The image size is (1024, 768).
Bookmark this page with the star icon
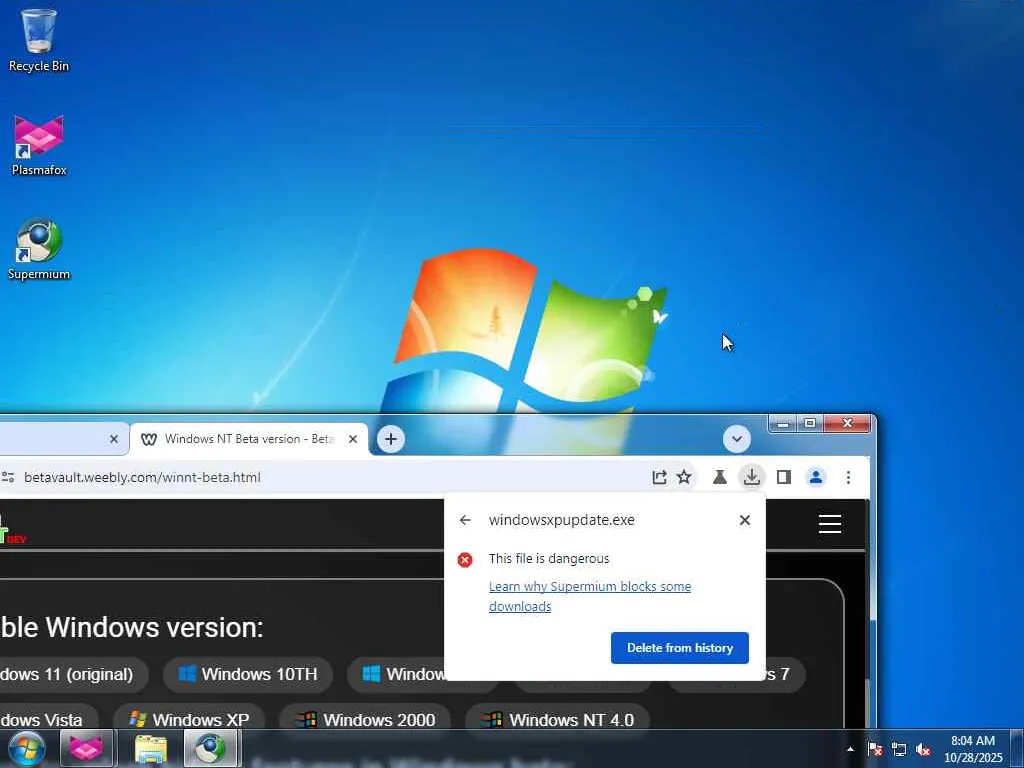pyautogui.click(x=684, y=477)
